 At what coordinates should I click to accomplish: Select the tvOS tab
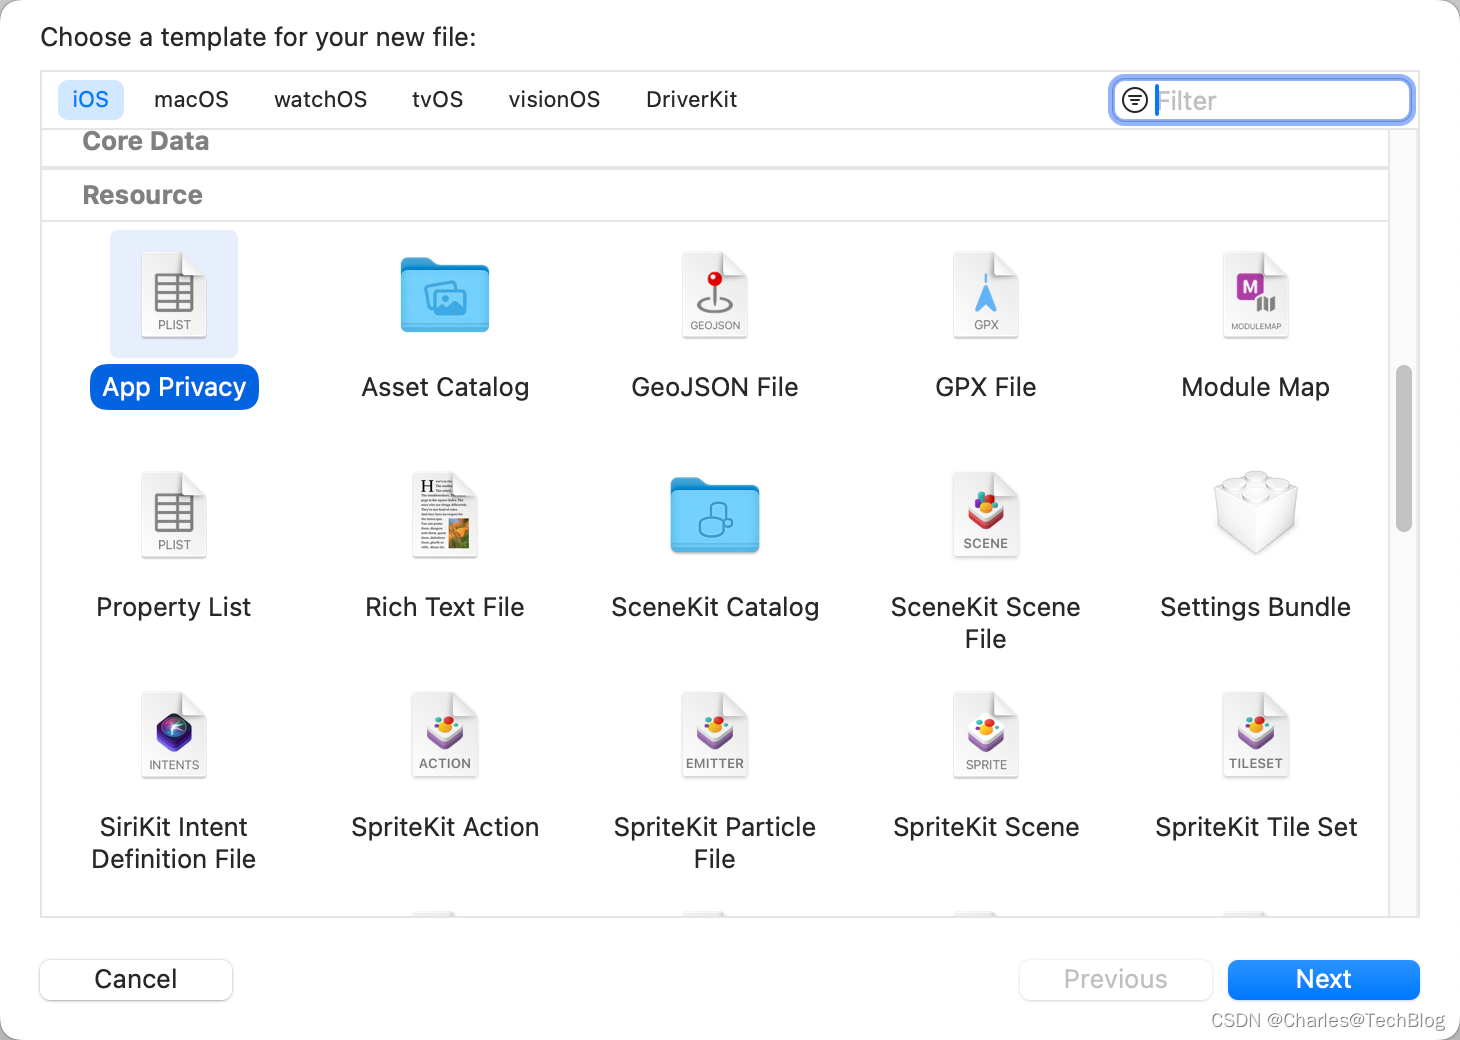click(437, 100)
